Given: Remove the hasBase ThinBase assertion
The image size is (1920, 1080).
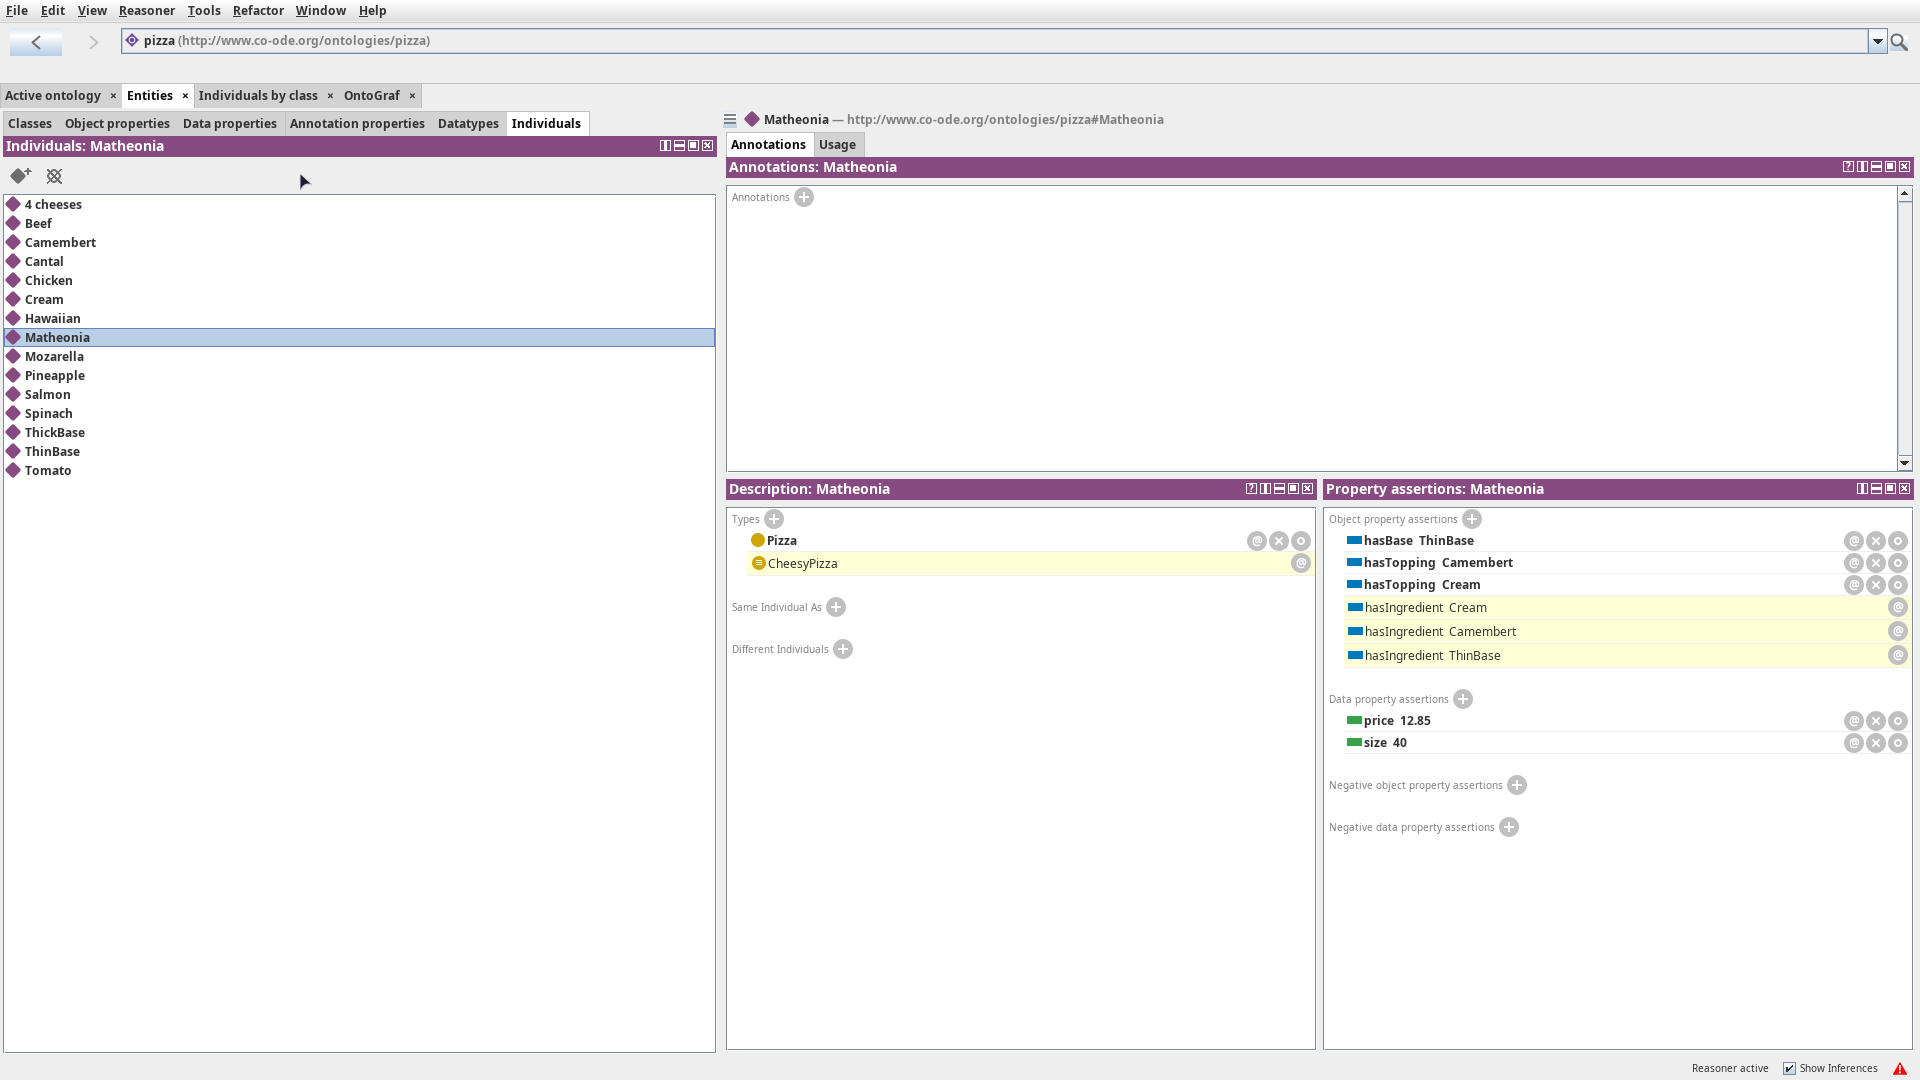Looking at the screenshot, I should pos(1876,541).
